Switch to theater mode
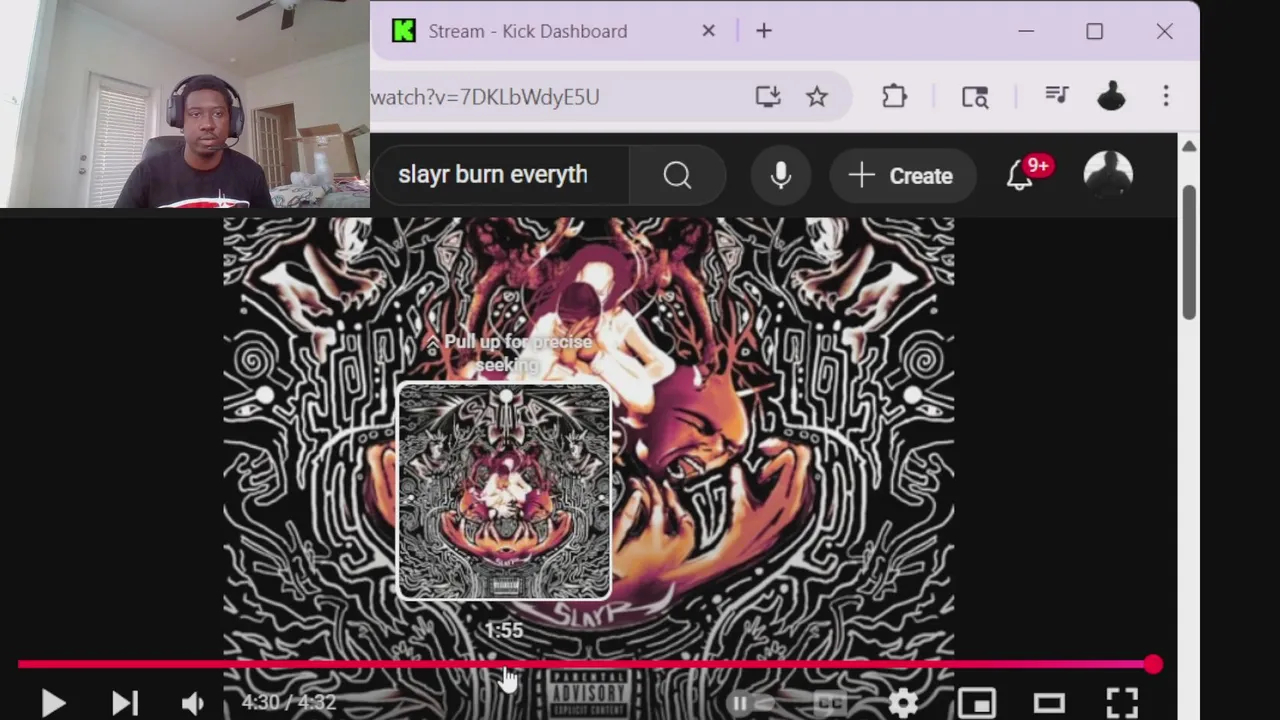This screenshot has width=1280, height=720. pos(1049,703)
